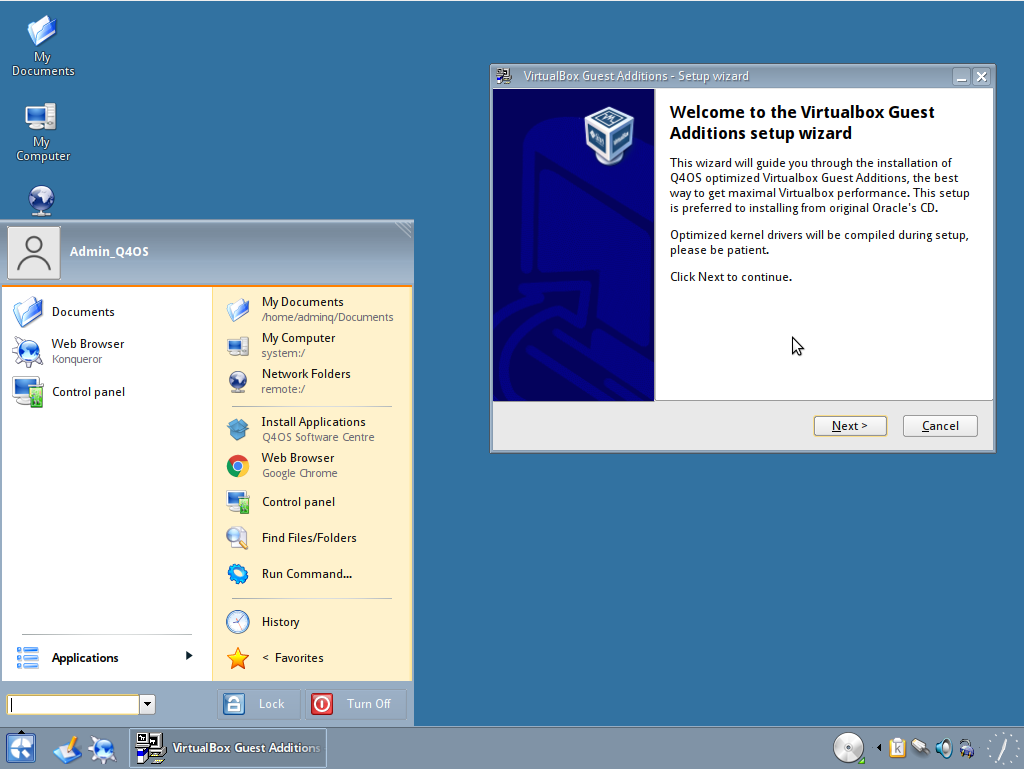Click the Turn Off button

click(356, 704)
